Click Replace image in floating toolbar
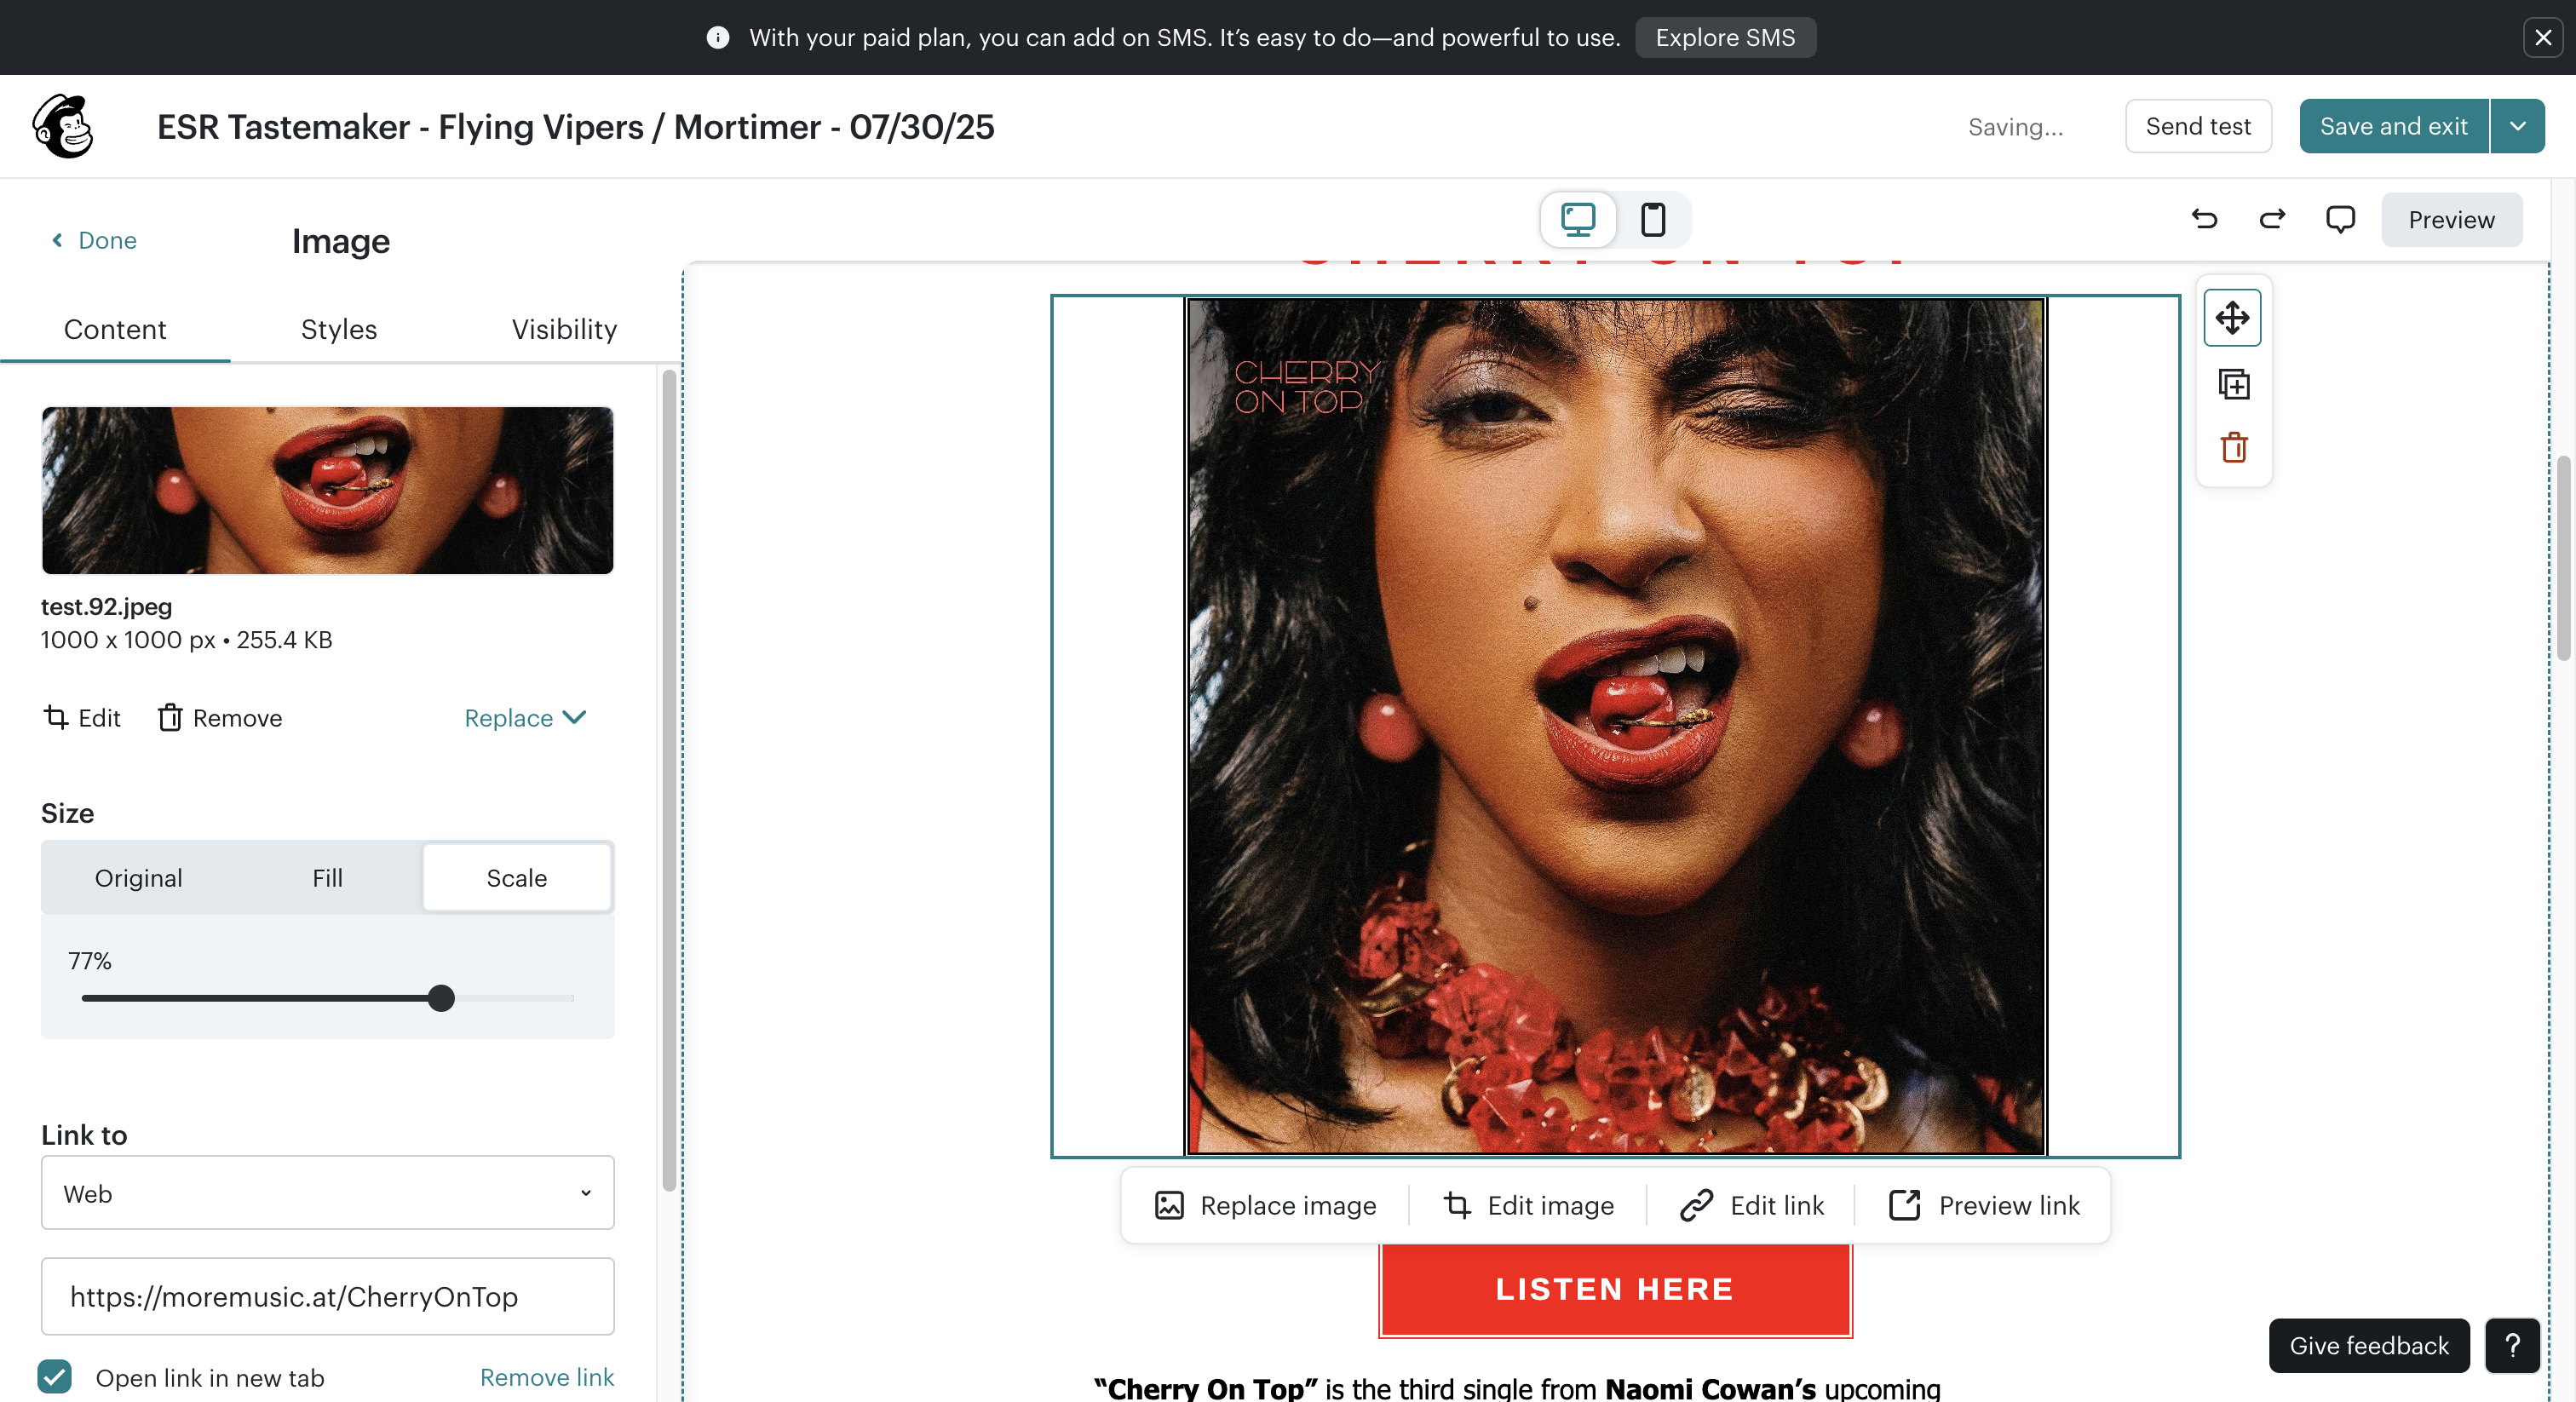The width and height of the screenshot is (2576, 1402). [1265, 1205]
